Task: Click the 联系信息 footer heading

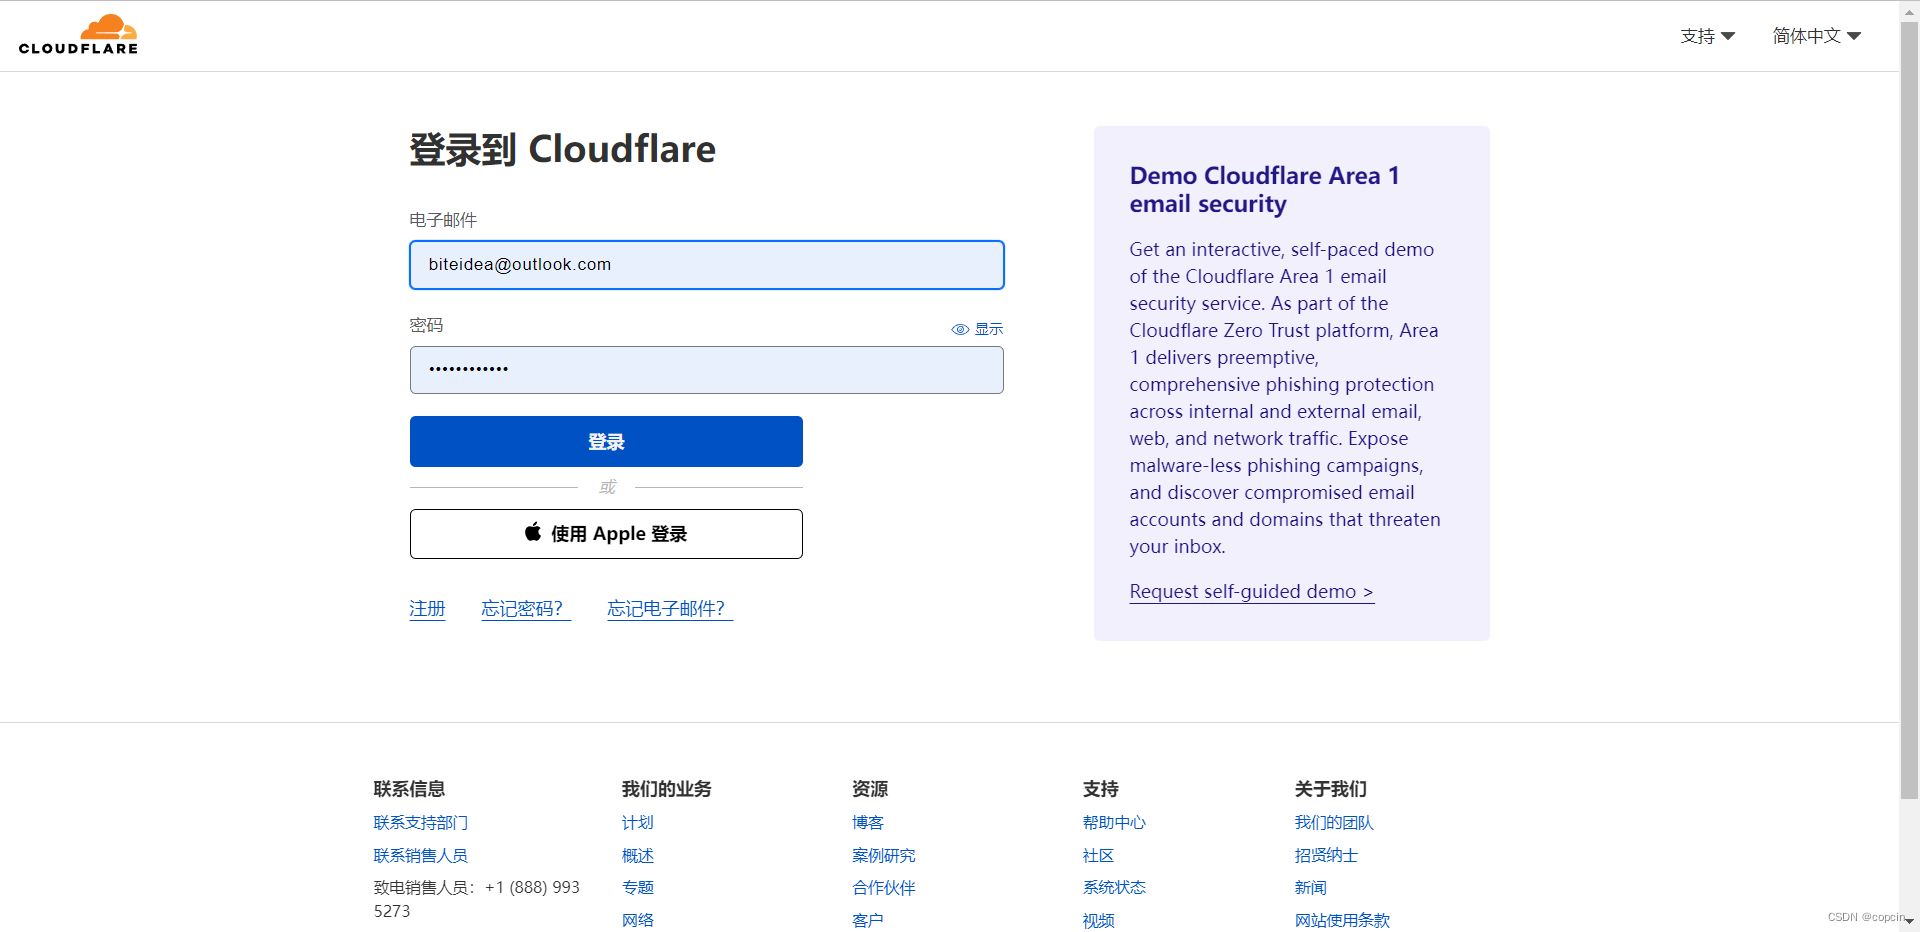Action: pos(409,789)
